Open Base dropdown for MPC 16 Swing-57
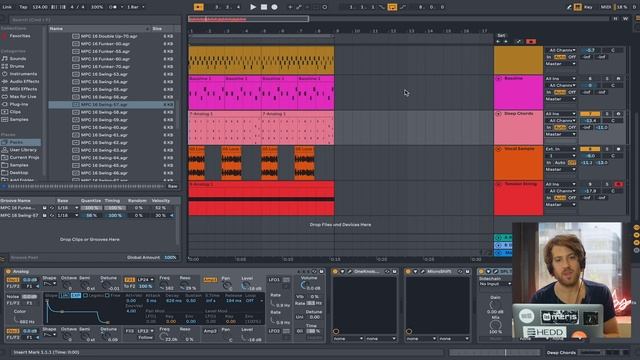 [67, 215]
